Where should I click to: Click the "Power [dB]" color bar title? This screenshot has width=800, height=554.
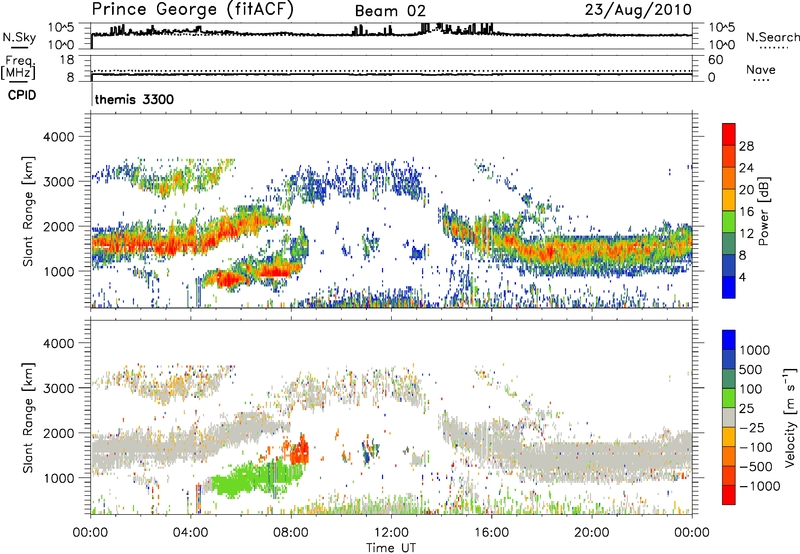click(x=764, y=211)
